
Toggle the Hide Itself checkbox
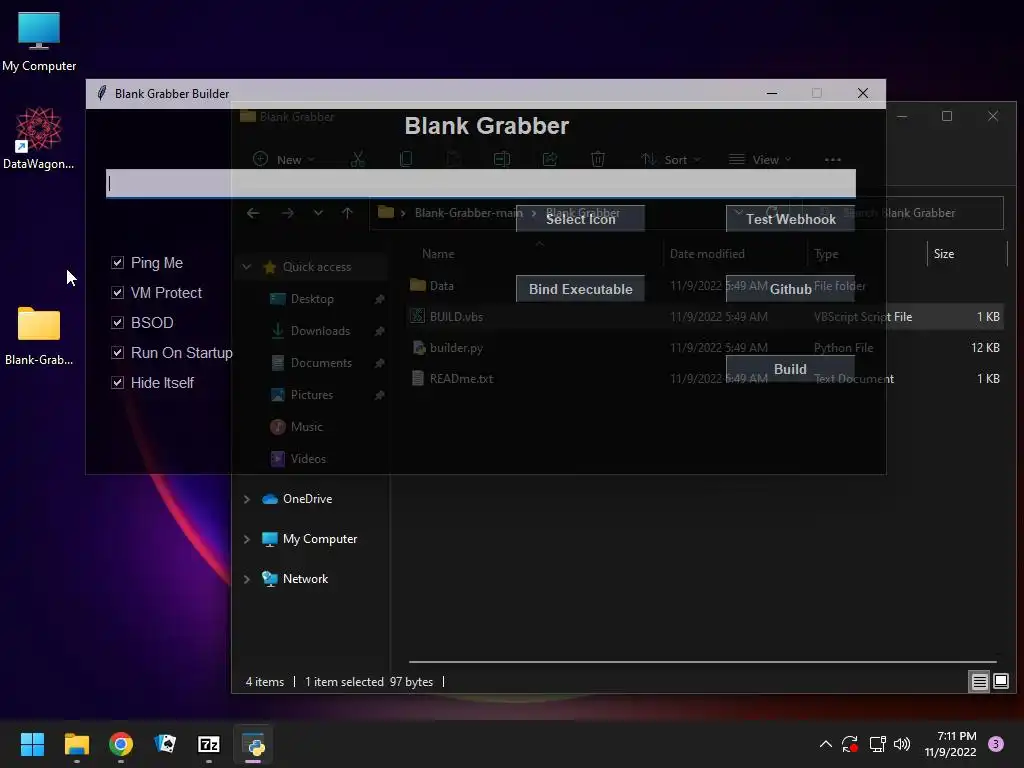[118, 383]
